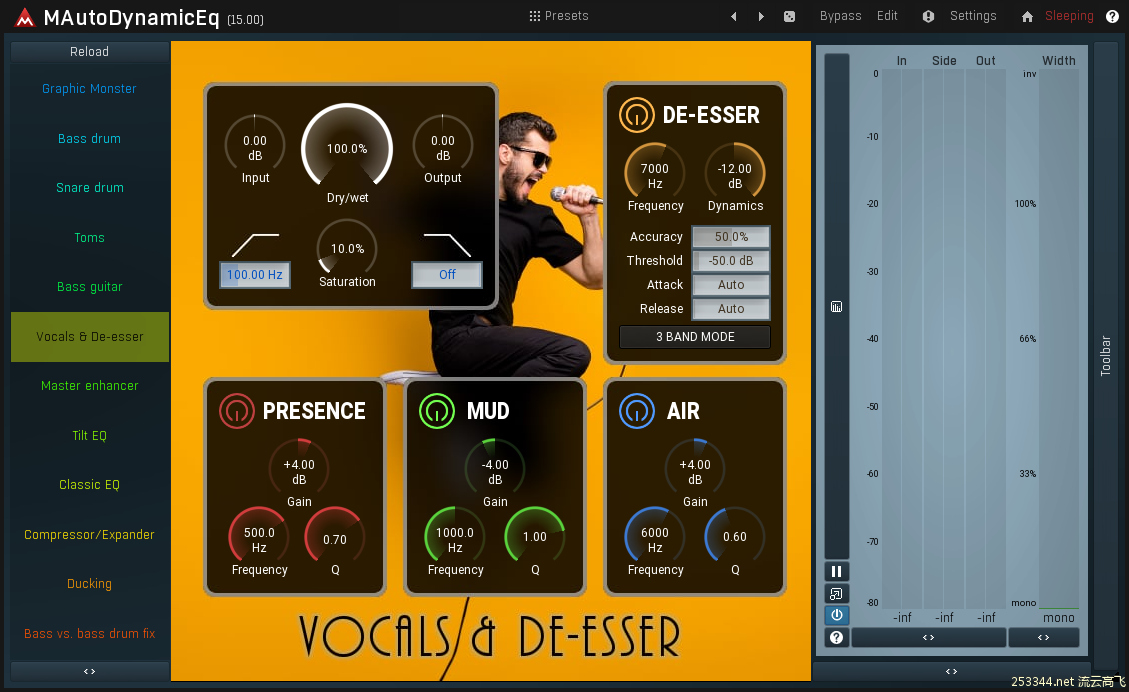The image size is (1129, 692).
Task: Click the random preset dice icon
Action: click(789, 16)
